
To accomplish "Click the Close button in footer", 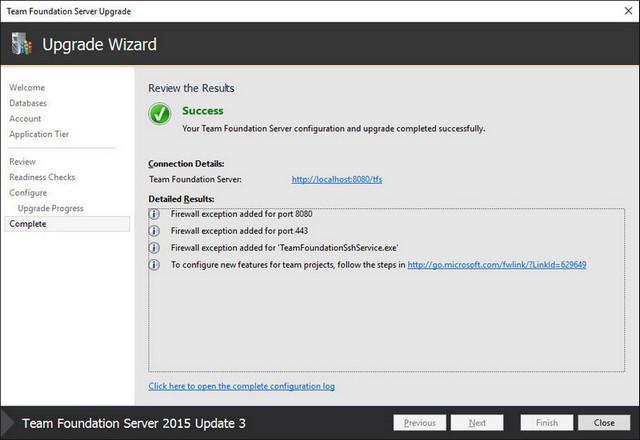I will 604,423.
